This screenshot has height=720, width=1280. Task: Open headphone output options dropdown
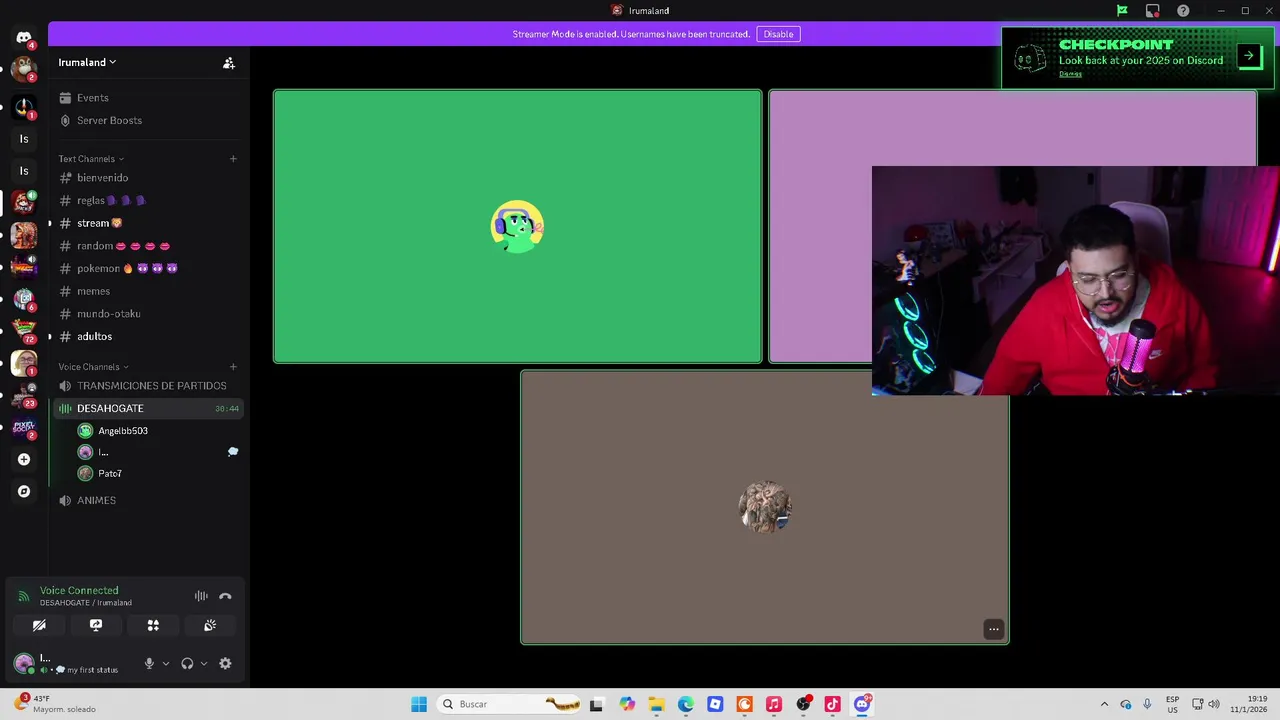204,664
